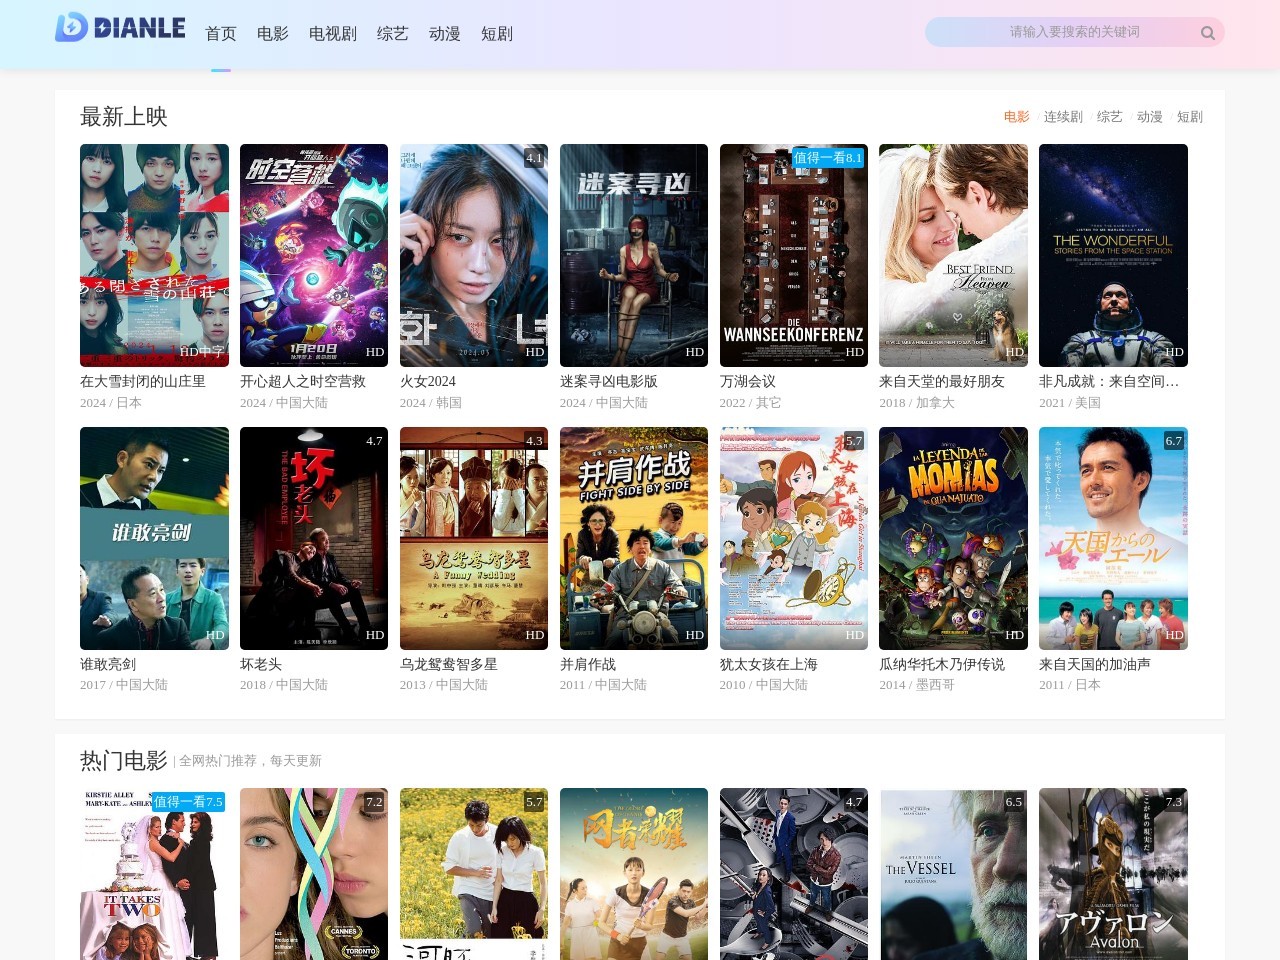Open the 电视剧 navigation item
This screenshot has height=960, width=1280.
click(x=332, y=34)
